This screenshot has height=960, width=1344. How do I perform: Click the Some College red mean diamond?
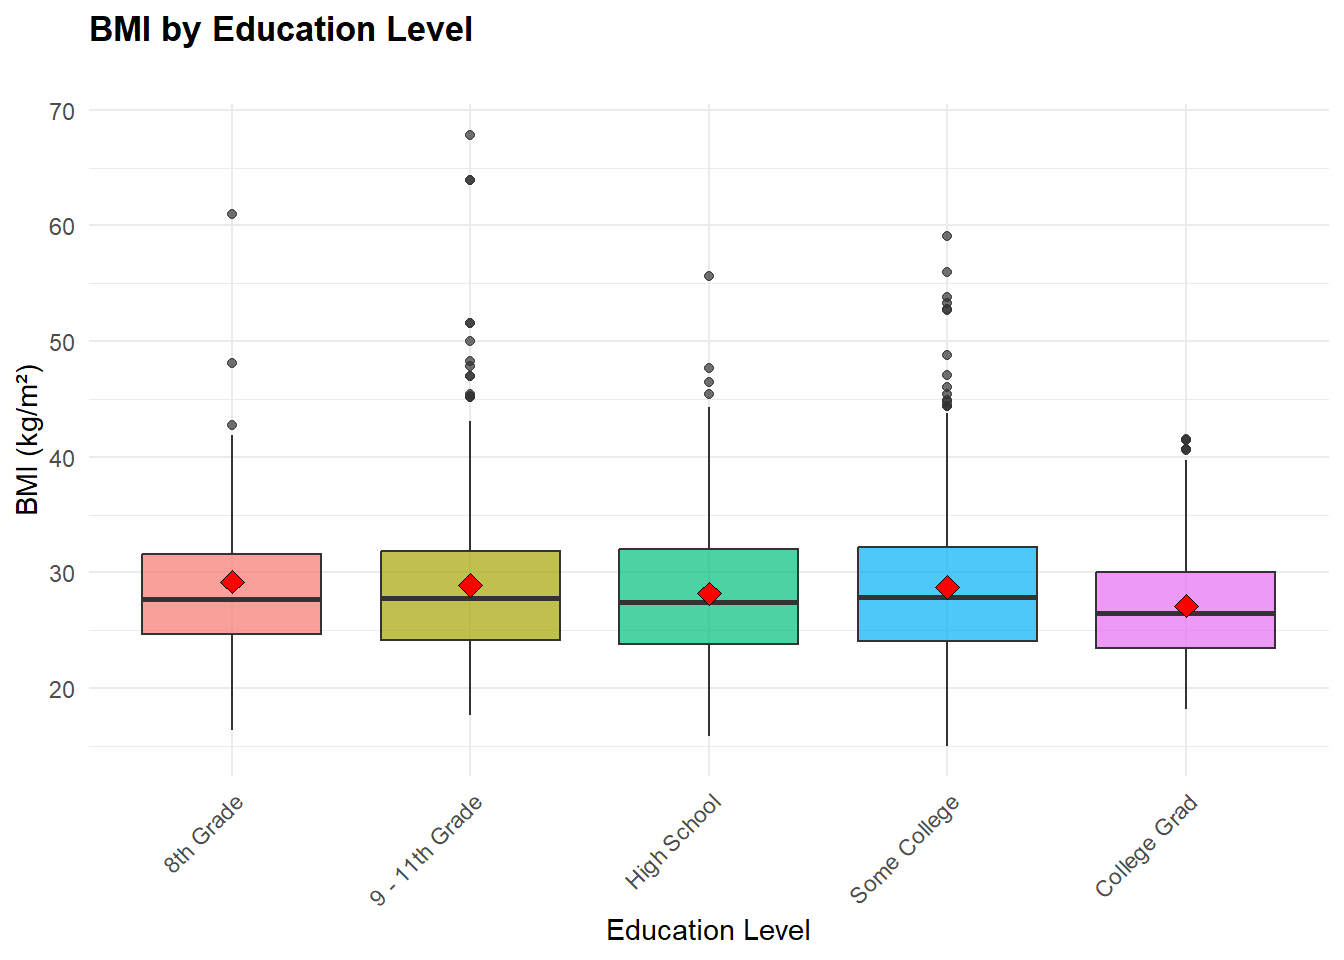pos(947,587)
